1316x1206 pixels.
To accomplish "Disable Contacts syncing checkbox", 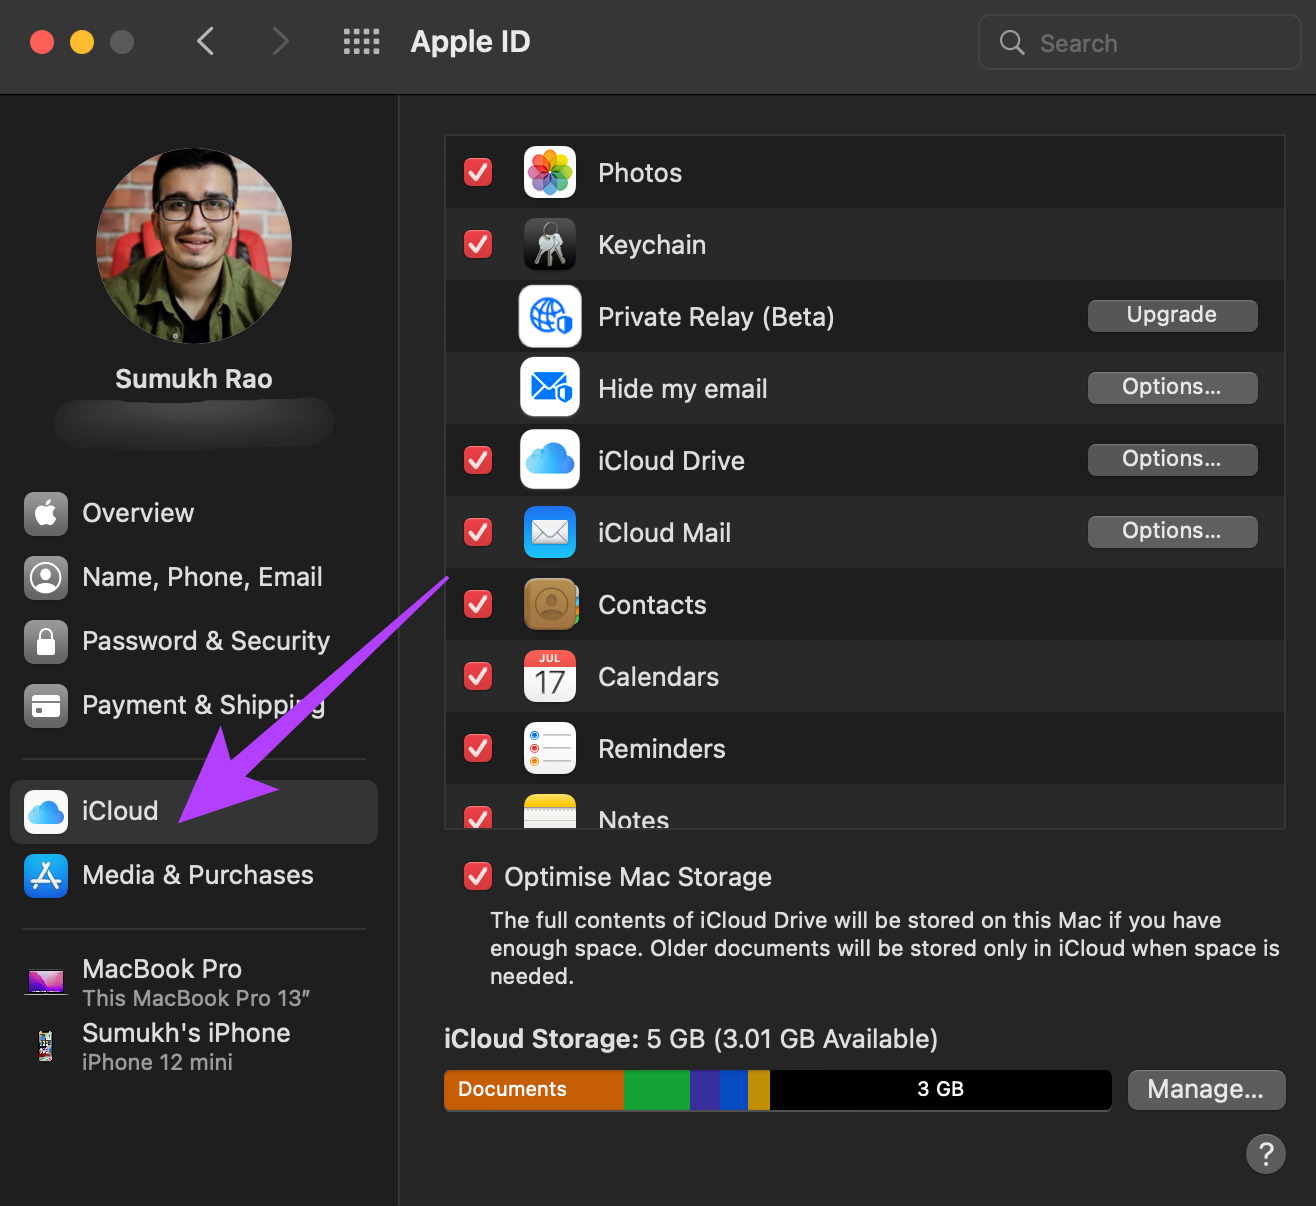I will coord(478,604).
